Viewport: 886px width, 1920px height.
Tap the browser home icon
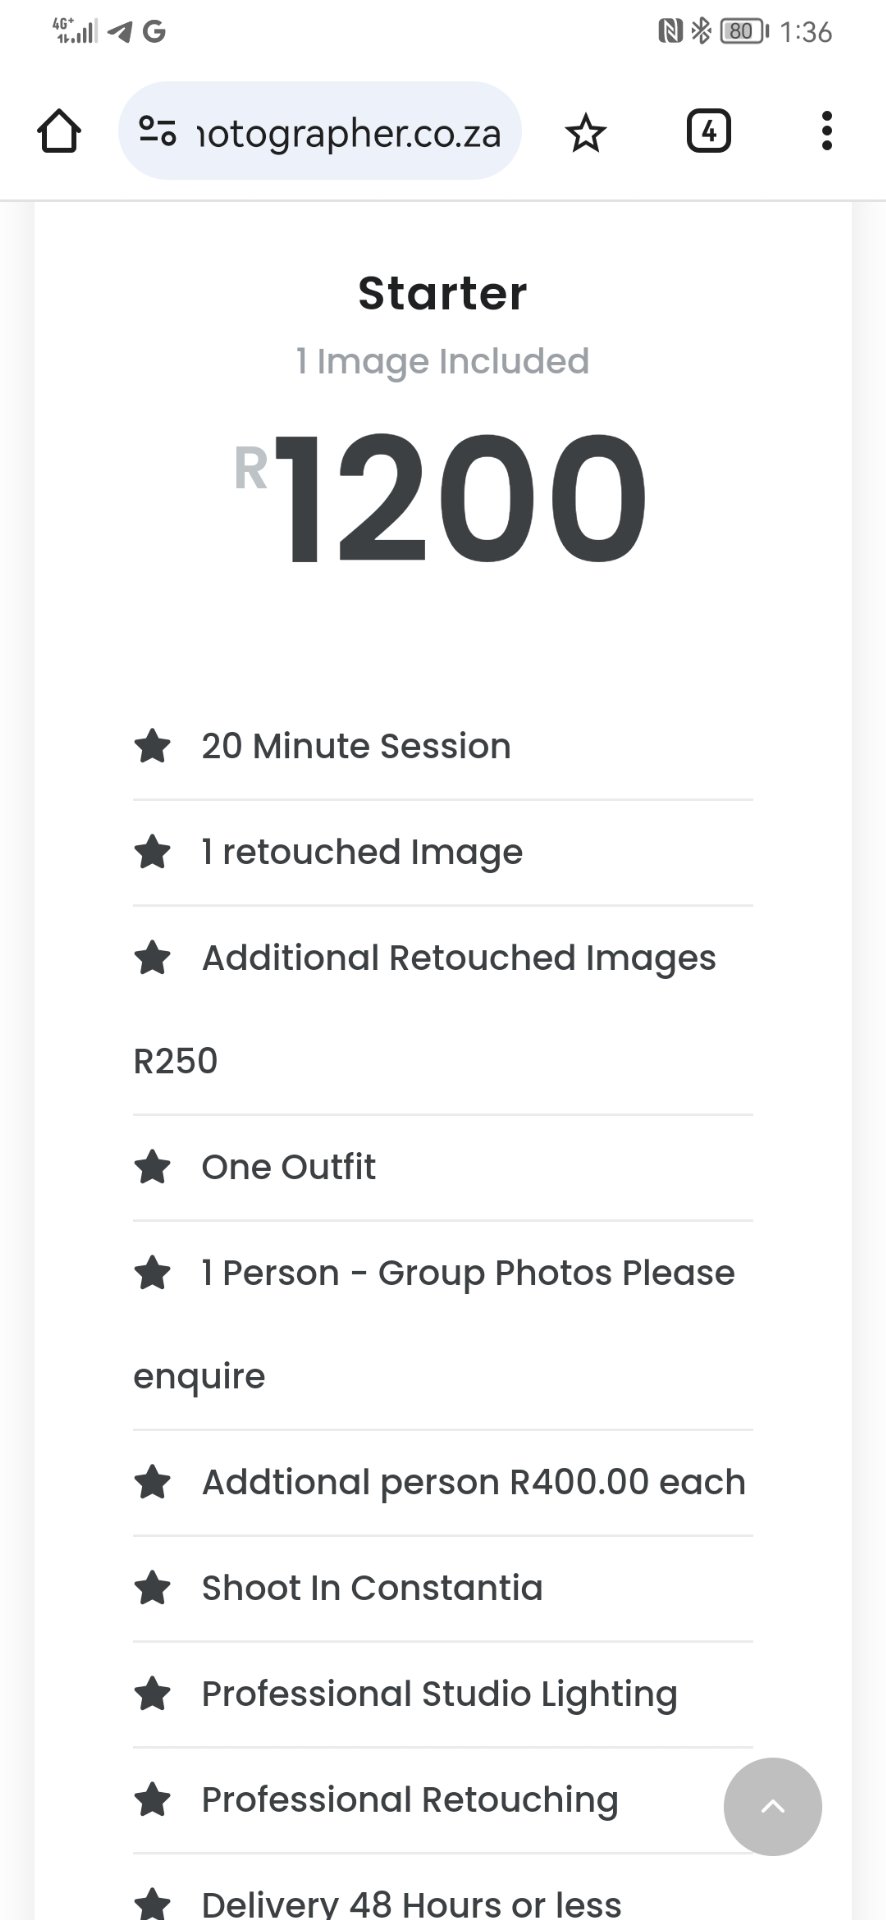tap(59, 131)
